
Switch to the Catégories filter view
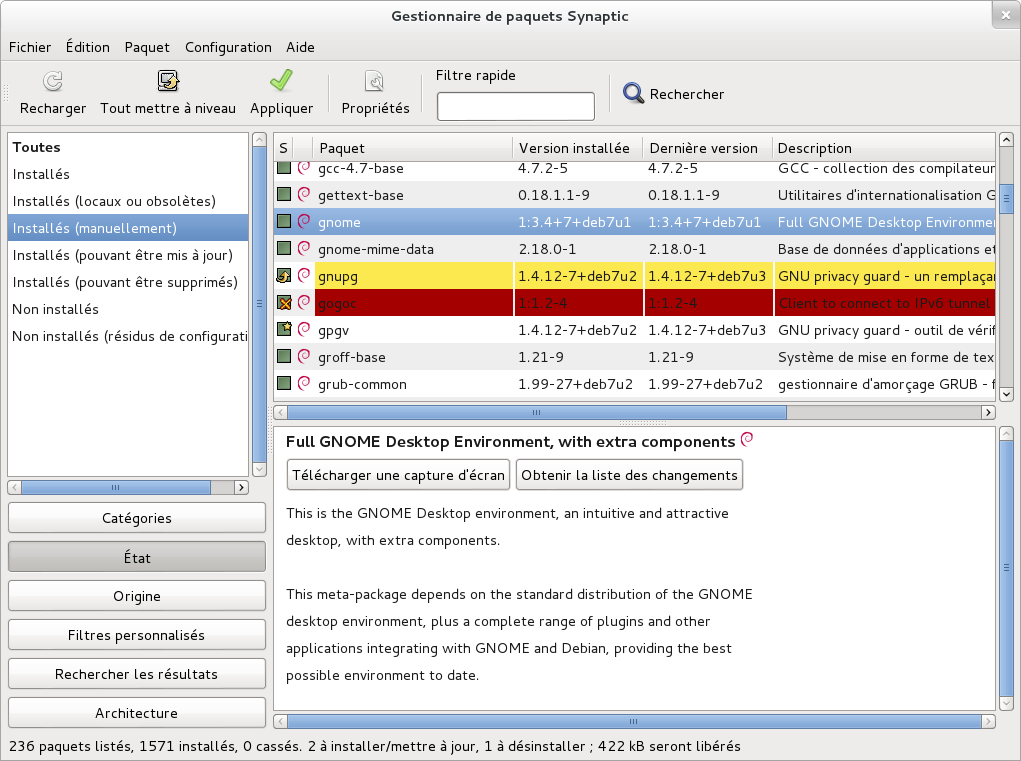coord(136,518)
